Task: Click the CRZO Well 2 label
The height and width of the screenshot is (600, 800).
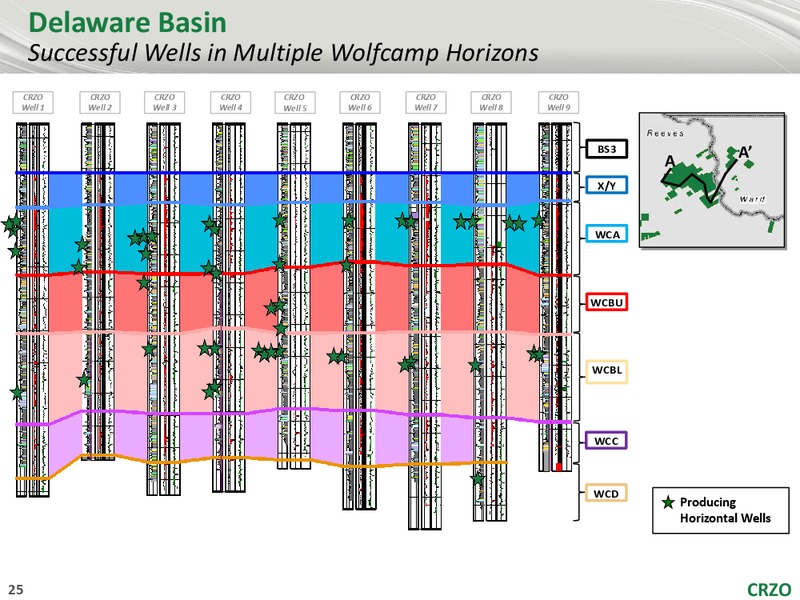Action: point(100,102)
